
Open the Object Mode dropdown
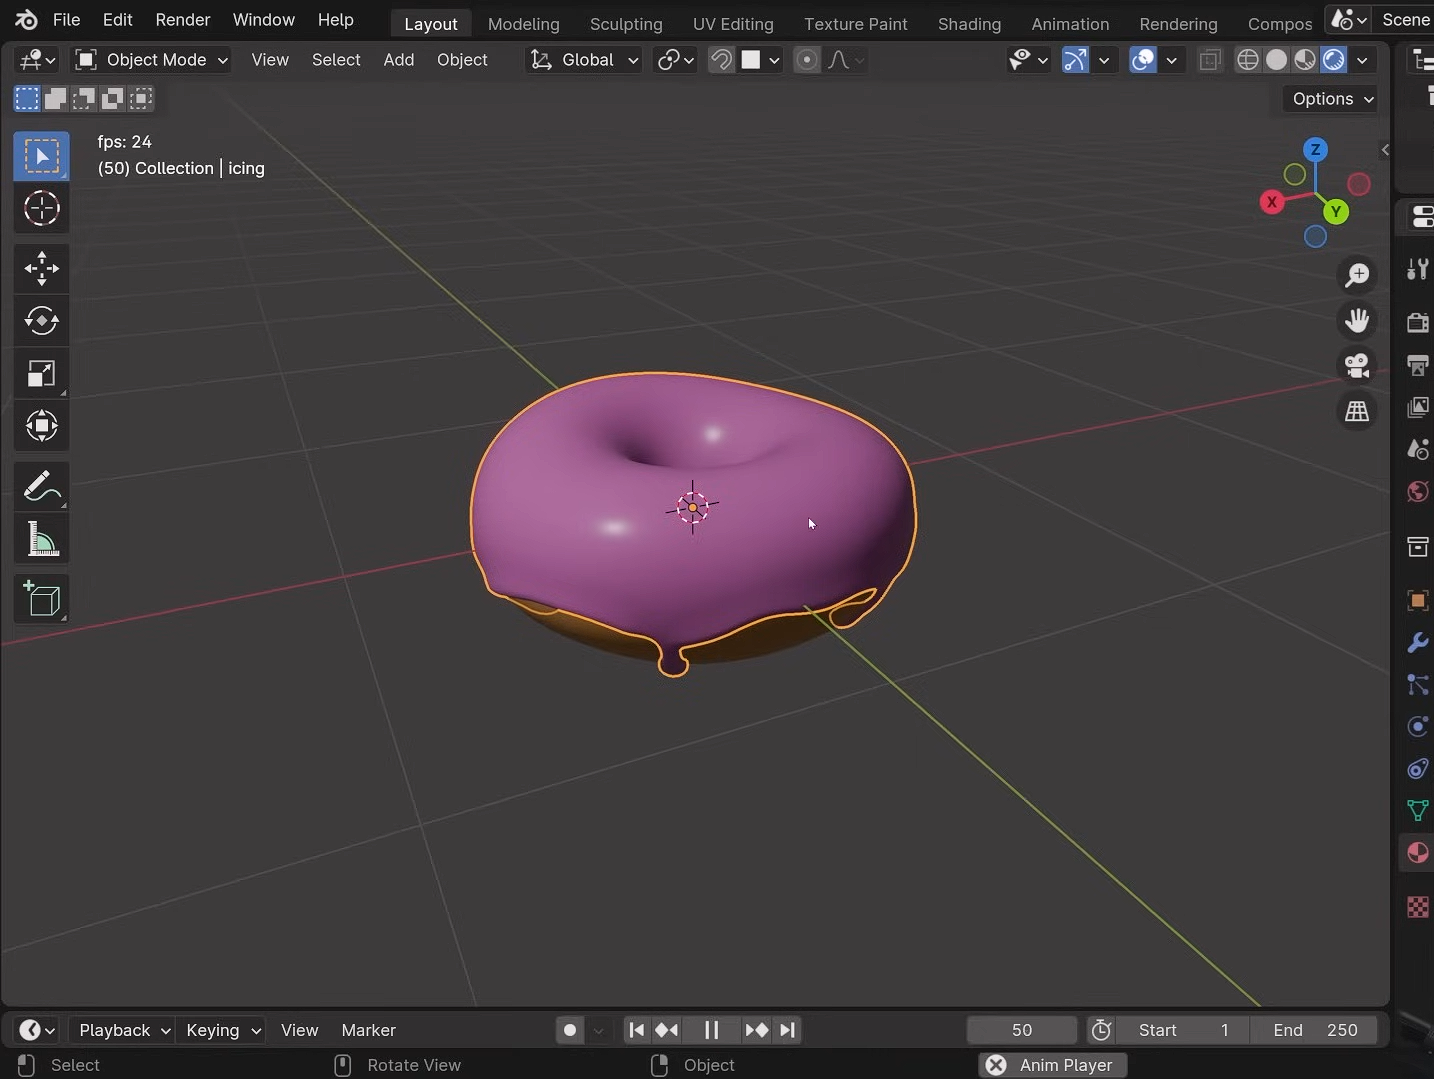[152, 60]
